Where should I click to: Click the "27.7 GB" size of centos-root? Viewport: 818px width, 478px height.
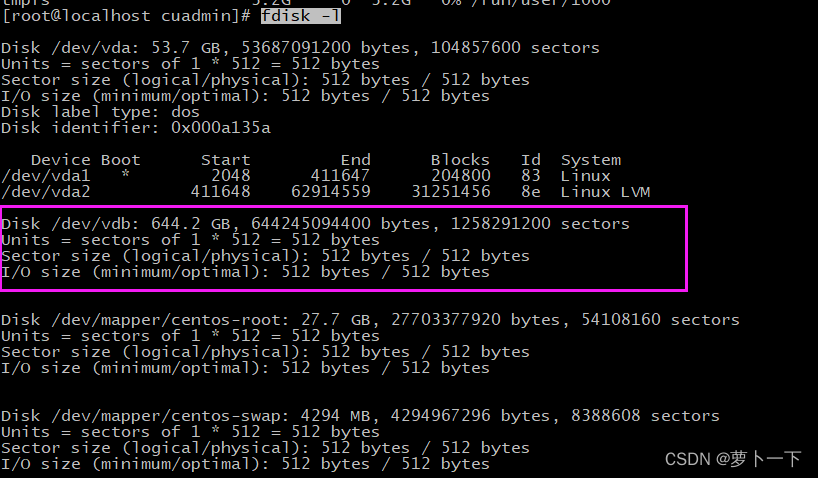tap(336, 319)
